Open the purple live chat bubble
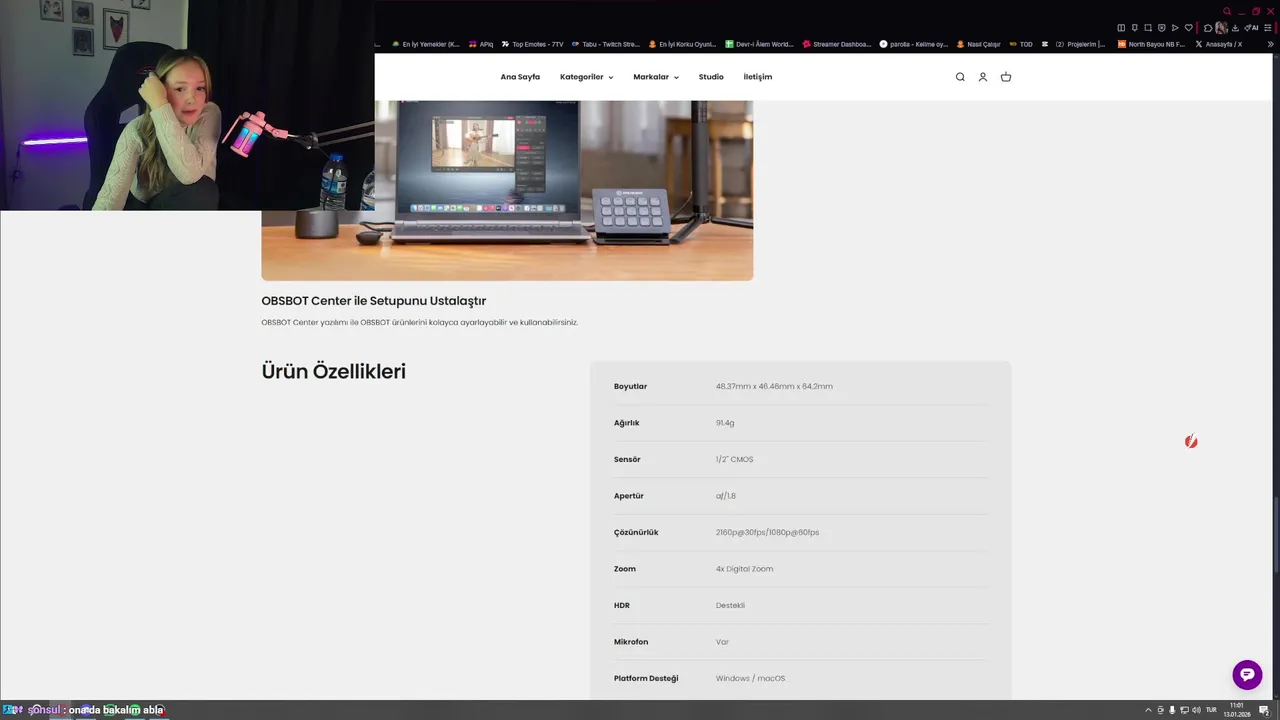The image size is (1280, 720). (1247, 675)
